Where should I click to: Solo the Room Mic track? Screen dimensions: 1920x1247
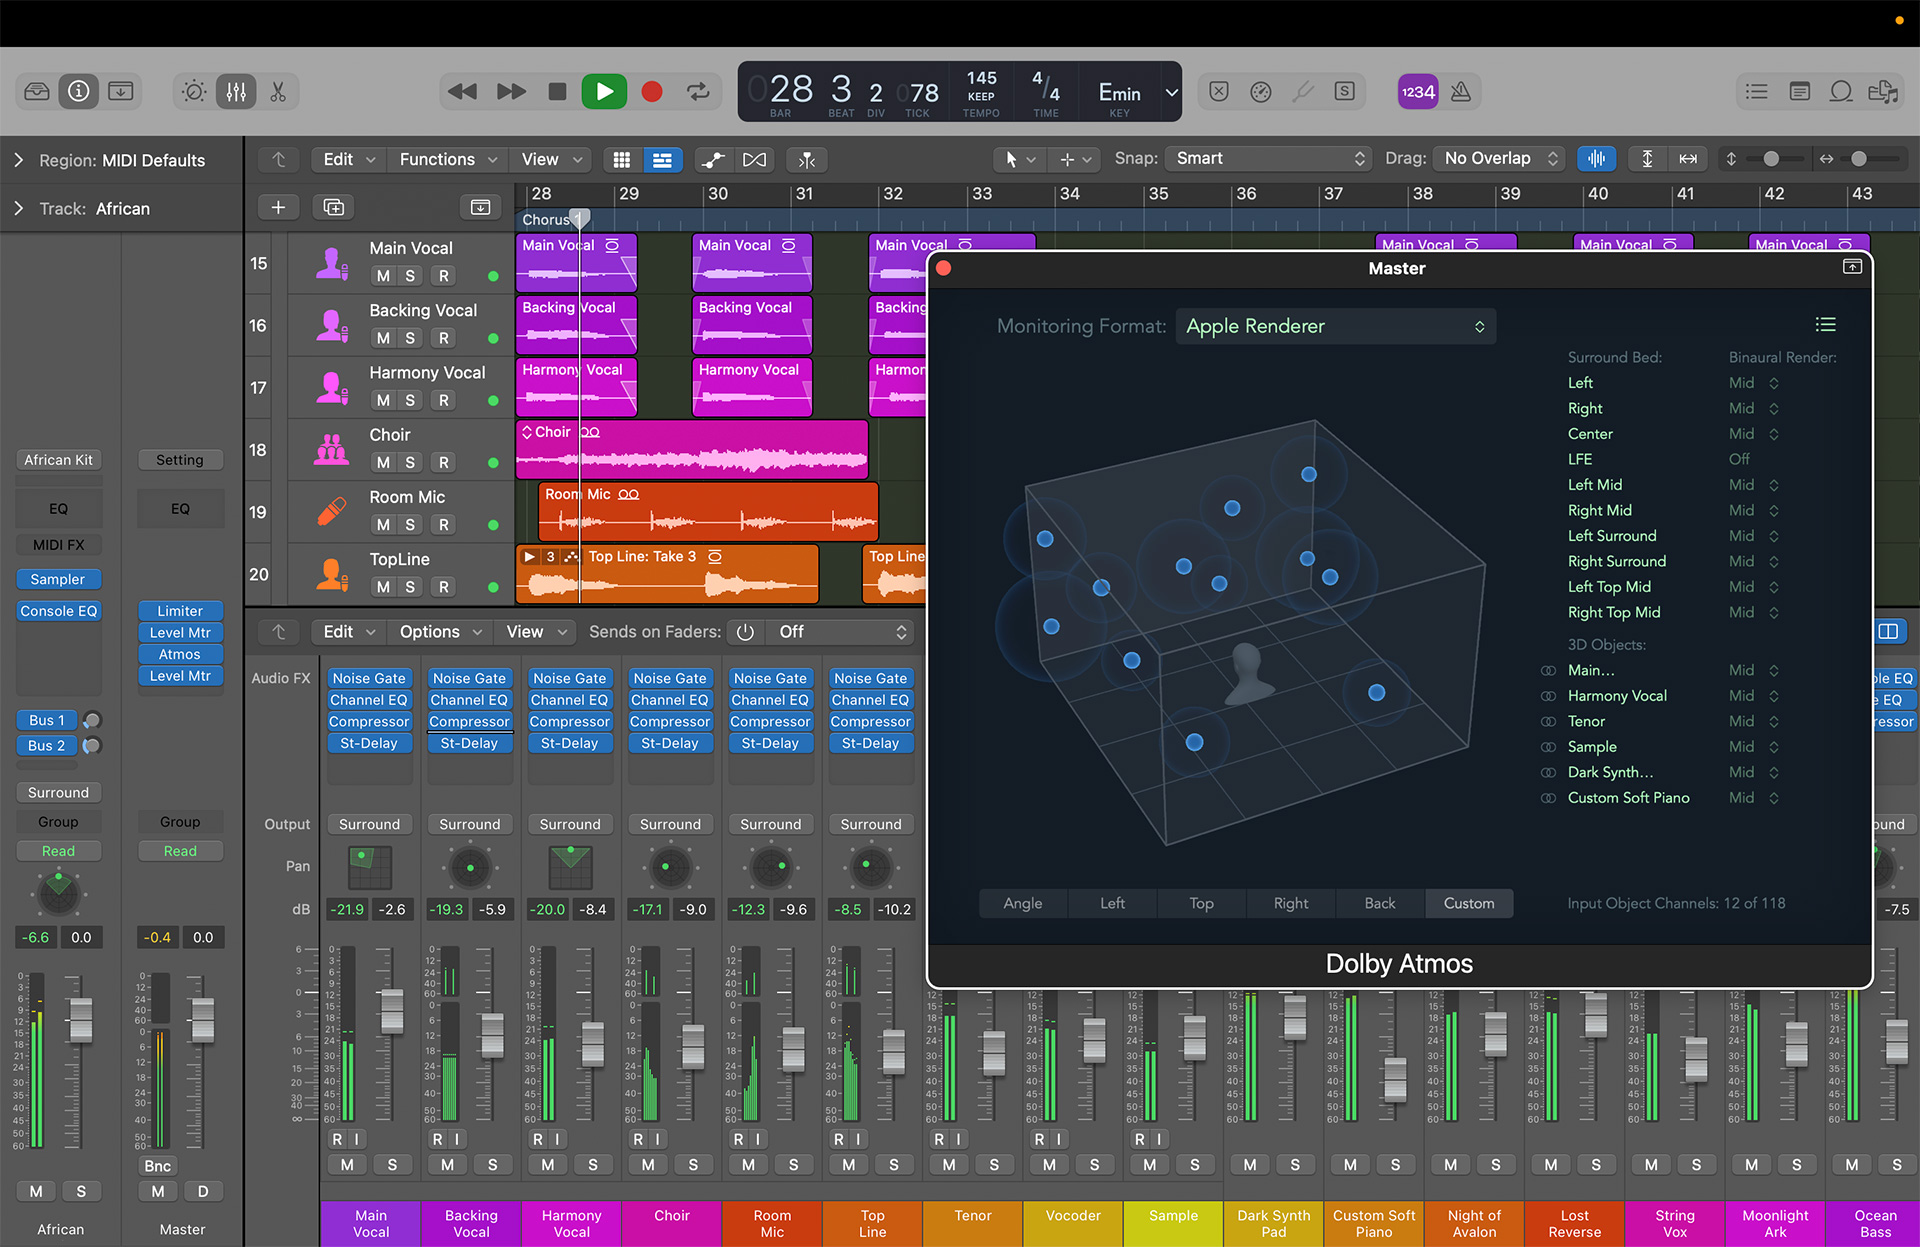click(410, 524)
